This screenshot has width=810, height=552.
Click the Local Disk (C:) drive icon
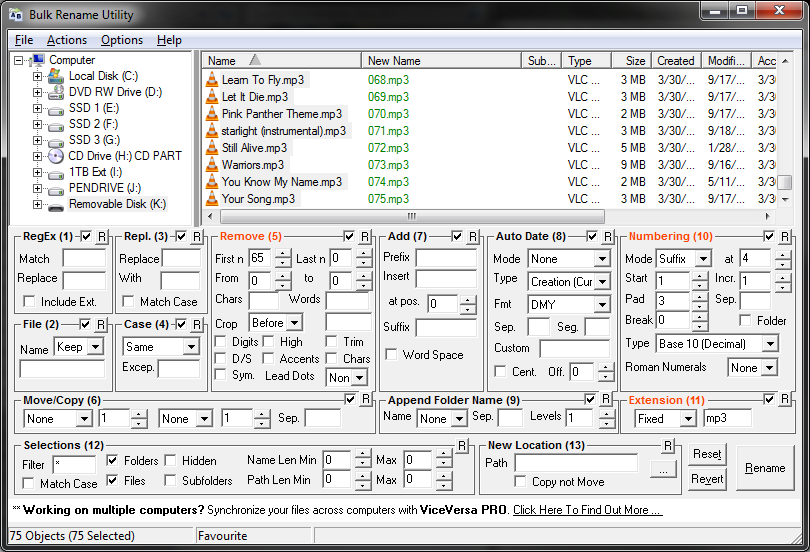56,76
